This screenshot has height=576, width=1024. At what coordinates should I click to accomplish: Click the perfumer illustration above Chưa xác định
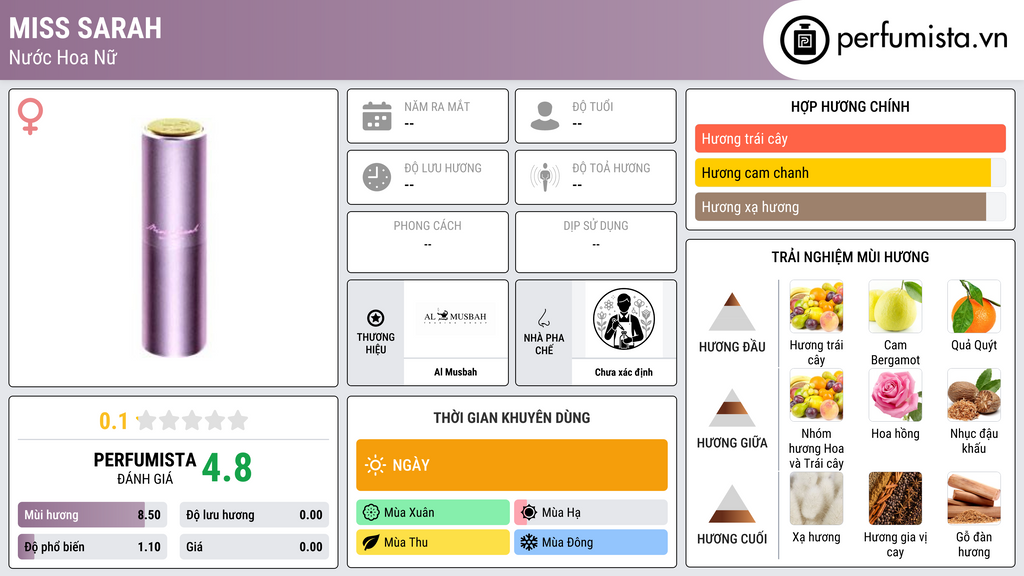coord(624,319)
